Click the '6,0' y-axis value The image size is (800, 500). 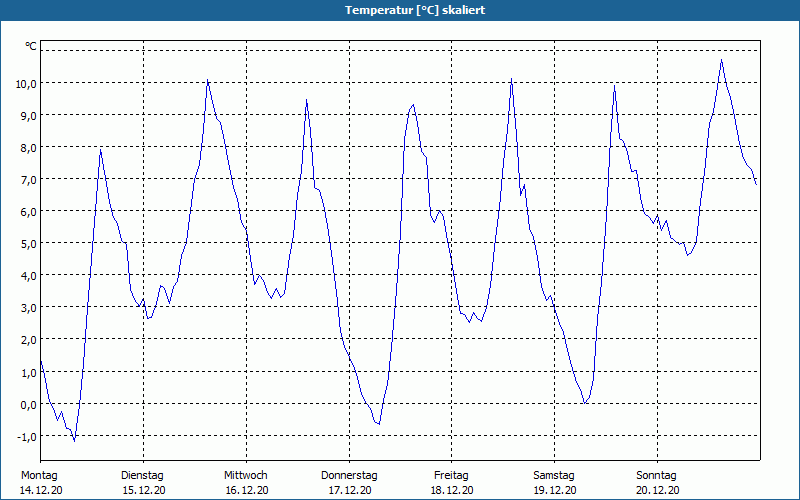click(29, 212)
